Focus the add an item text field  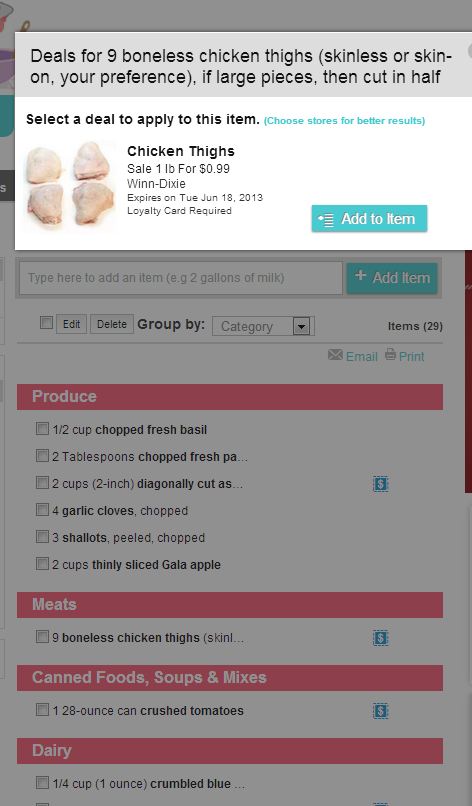[x=180, y=278]
